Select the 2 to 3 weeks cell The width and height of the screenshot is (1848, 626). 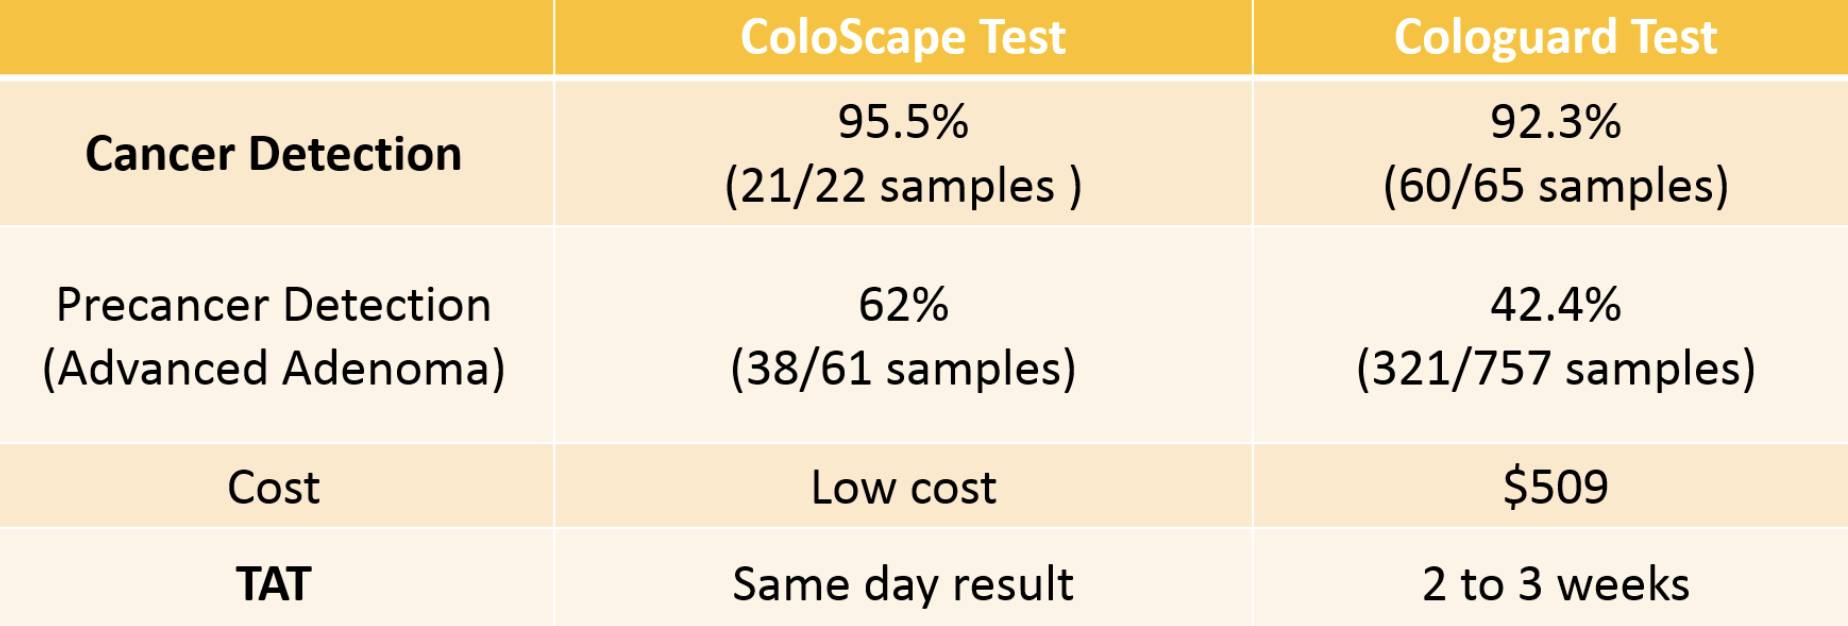pos(1554,584)
